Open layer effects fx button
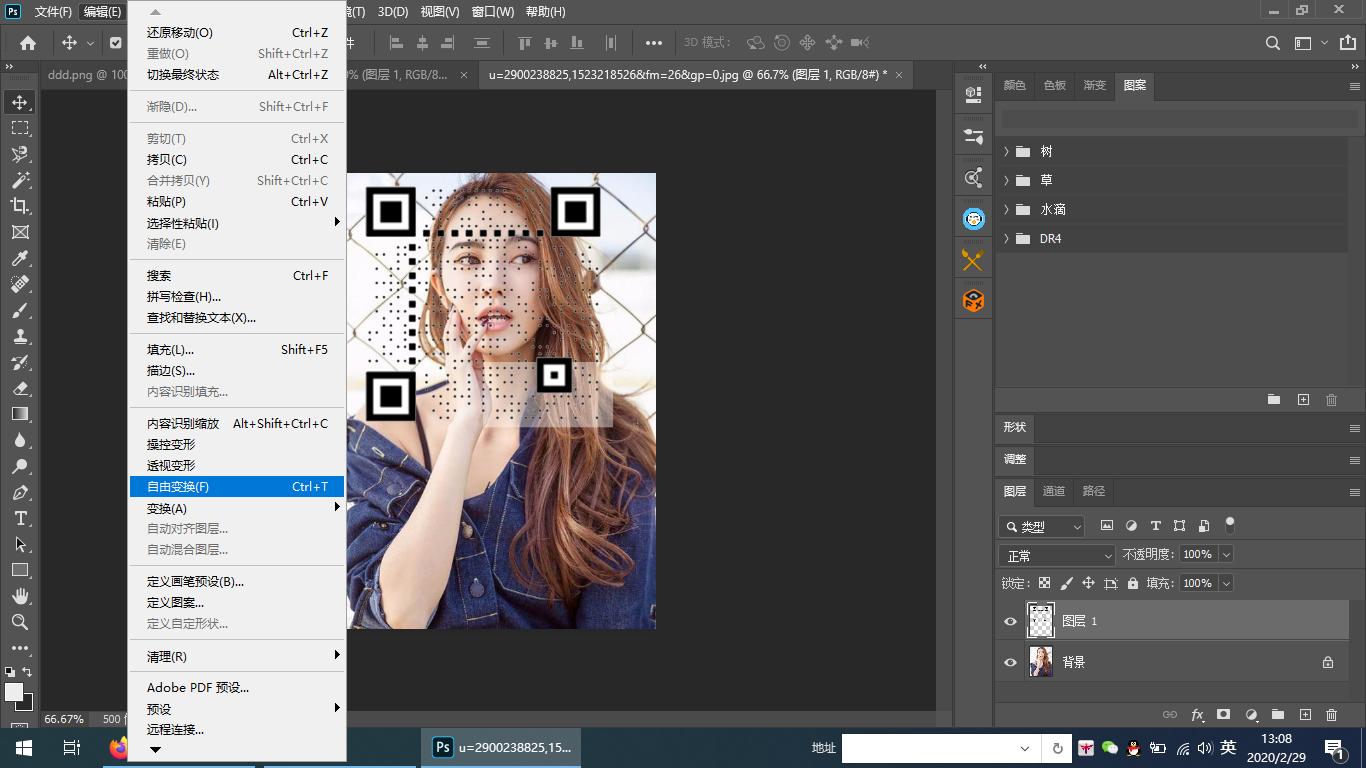The image size is (1366, 768). pyautogui.click(x=1197, y=715)
